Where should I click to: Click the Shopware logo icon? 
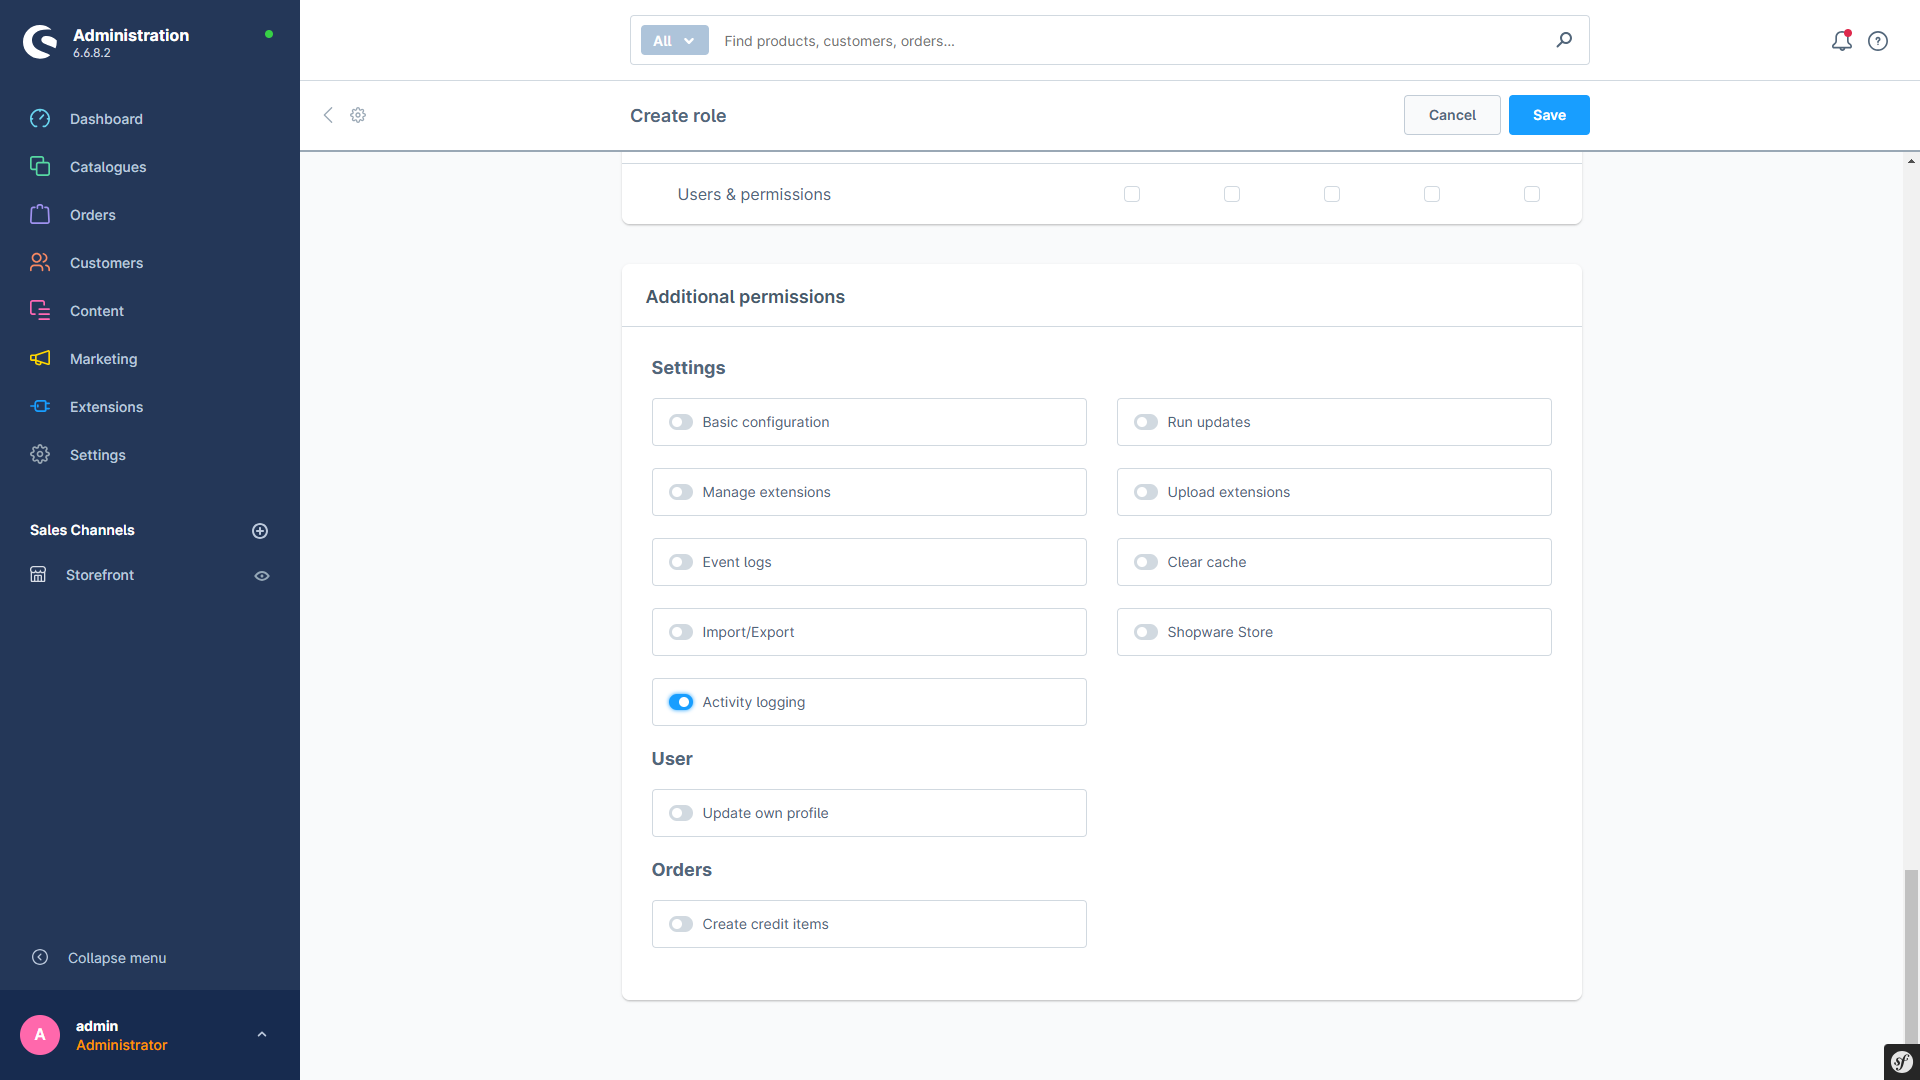point(40,42)
